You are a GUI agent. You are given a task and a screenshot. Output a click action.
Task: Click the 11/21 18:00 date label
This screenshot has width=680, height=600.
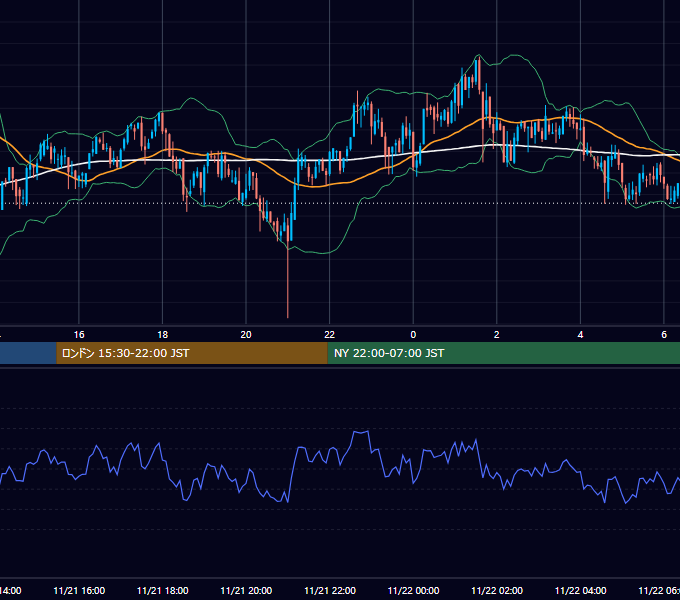click(163, 590)
